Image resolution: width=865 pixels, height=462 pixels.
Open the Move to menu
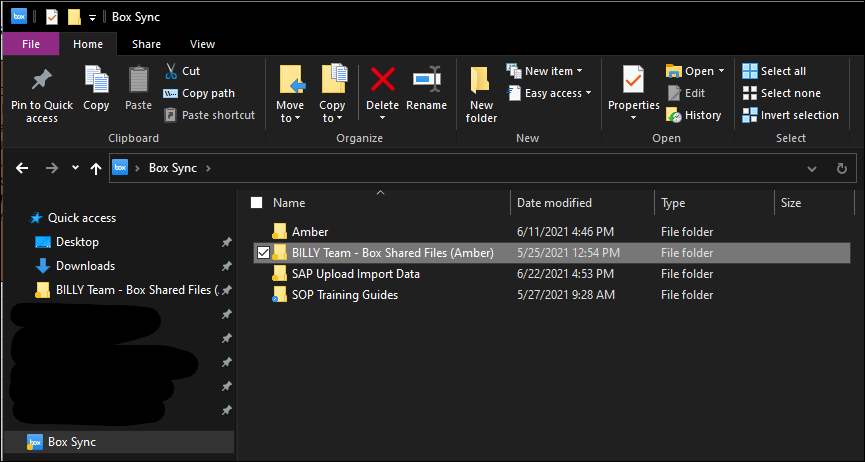click(290, 94)
